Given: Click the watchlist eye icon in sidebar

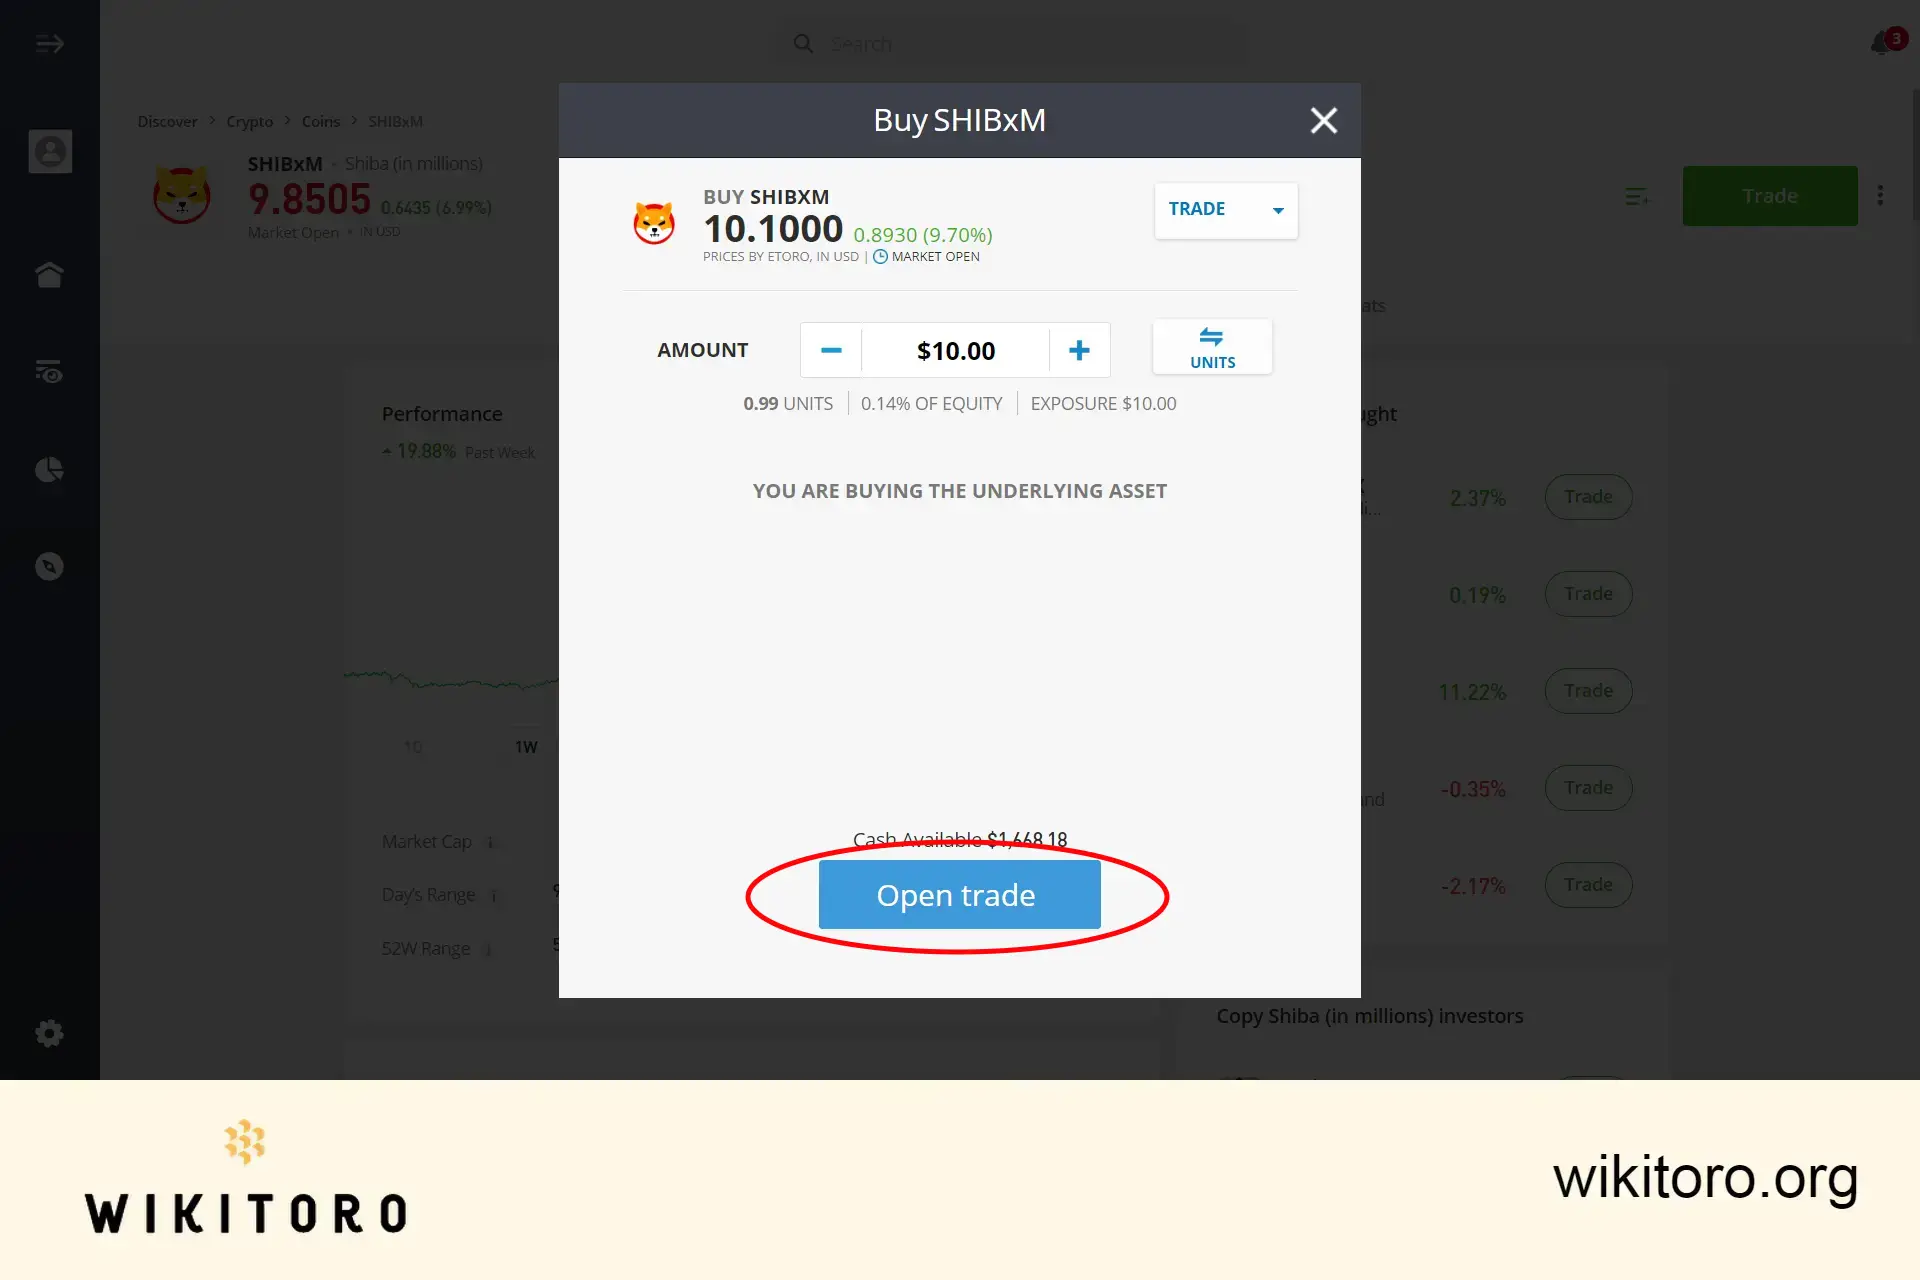Looking at the screenshot, I should 50,371.
